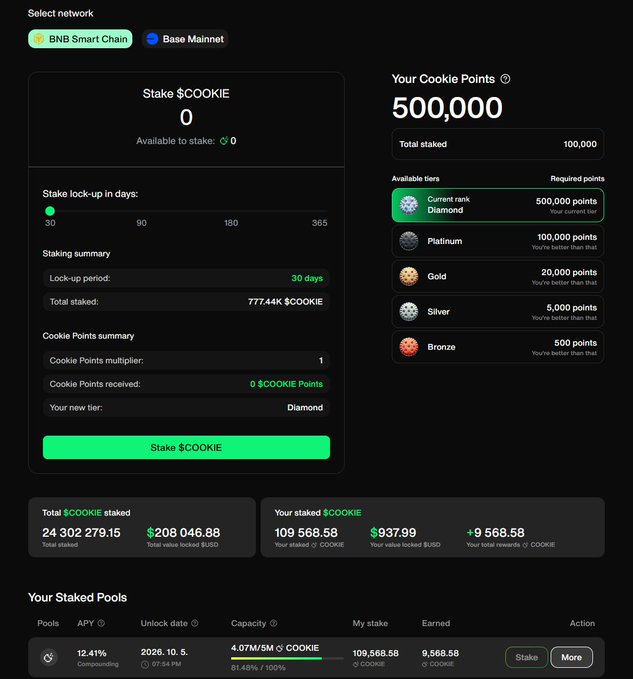Click the 0 $COOKIE Points received value
Viewport: 633px width, 679px height.
coord(286,384)
